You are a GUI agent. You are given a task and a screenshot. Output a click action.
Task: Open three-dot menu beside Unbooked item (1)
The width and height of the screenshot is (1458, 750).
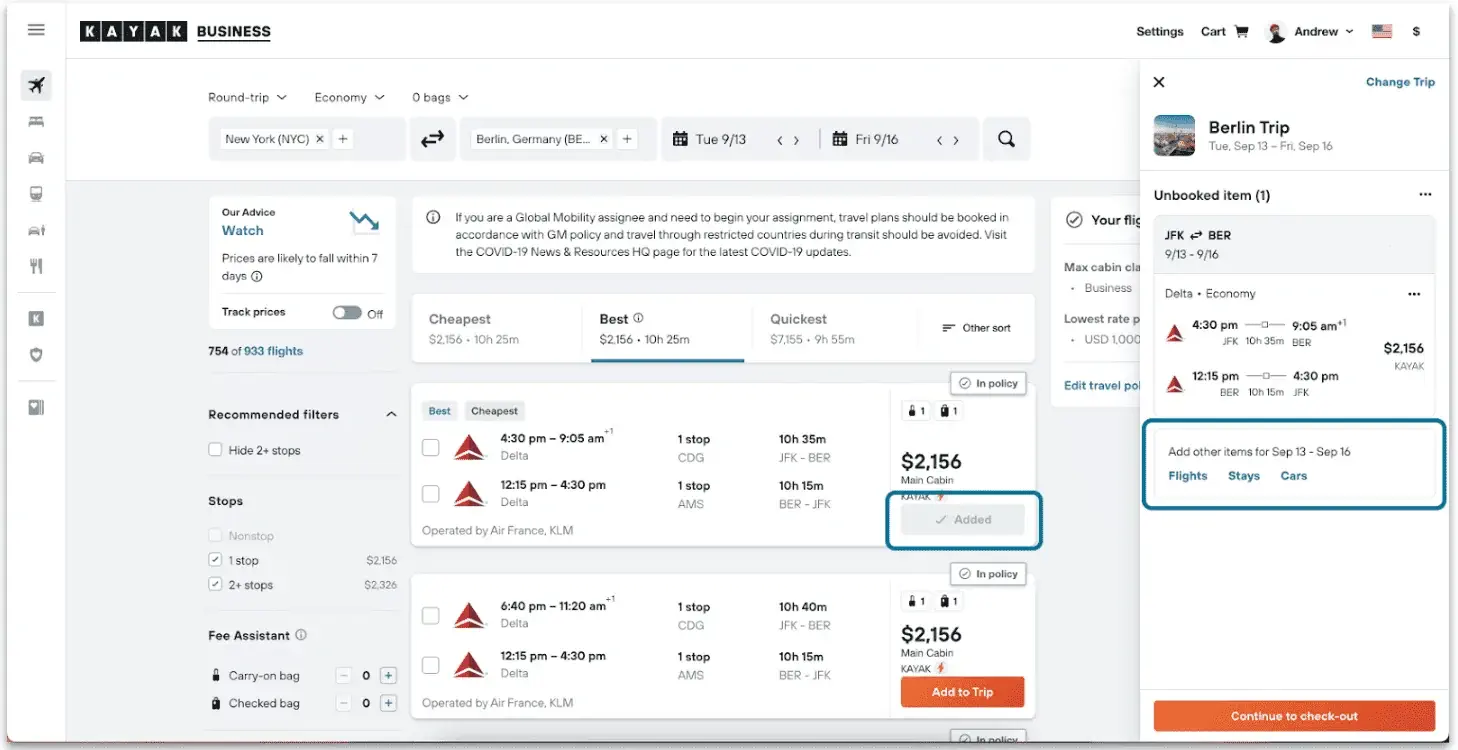1425,195
